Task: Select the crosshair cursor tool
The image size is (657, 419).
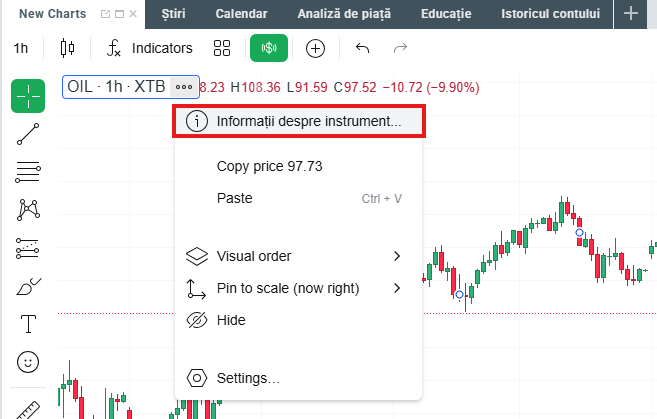Action: (x=29, y=95)
